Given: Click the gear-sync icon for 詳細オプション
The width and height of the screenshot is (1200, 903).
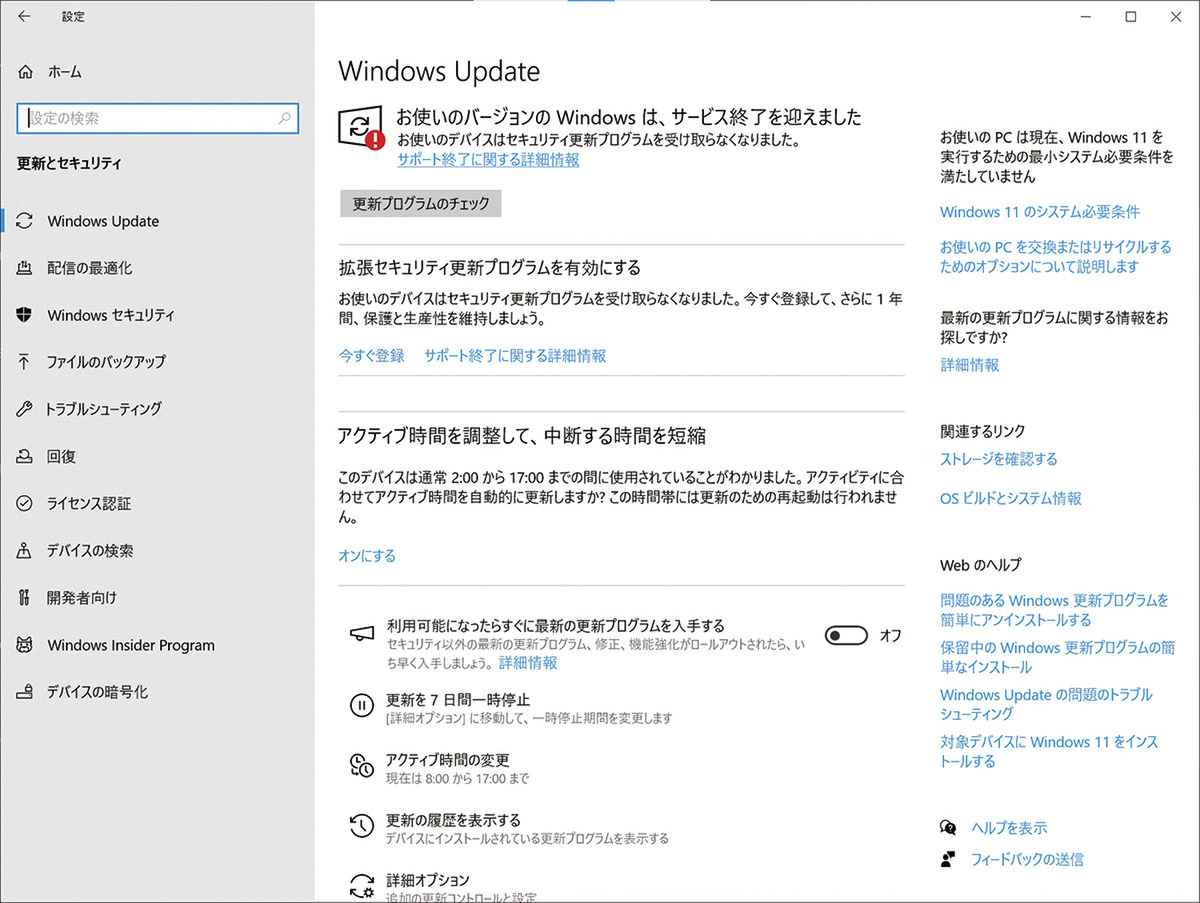Looking at the screenshot, I should point(361,886).
